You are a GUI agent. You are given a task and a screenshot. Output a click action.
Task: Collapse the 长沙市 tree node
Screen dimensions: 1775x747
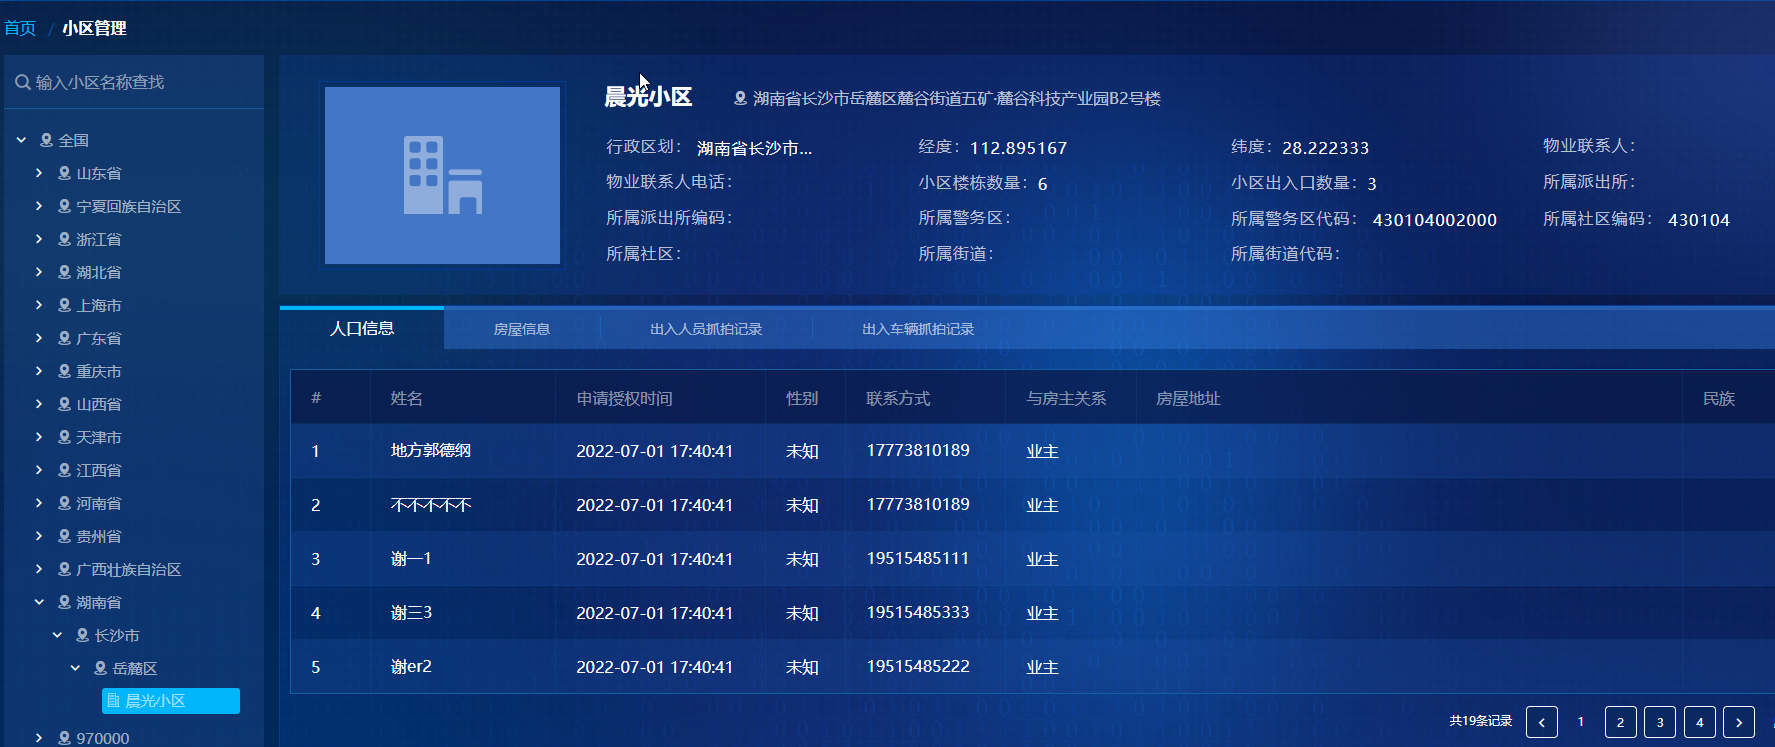click(x=57, y=636)
